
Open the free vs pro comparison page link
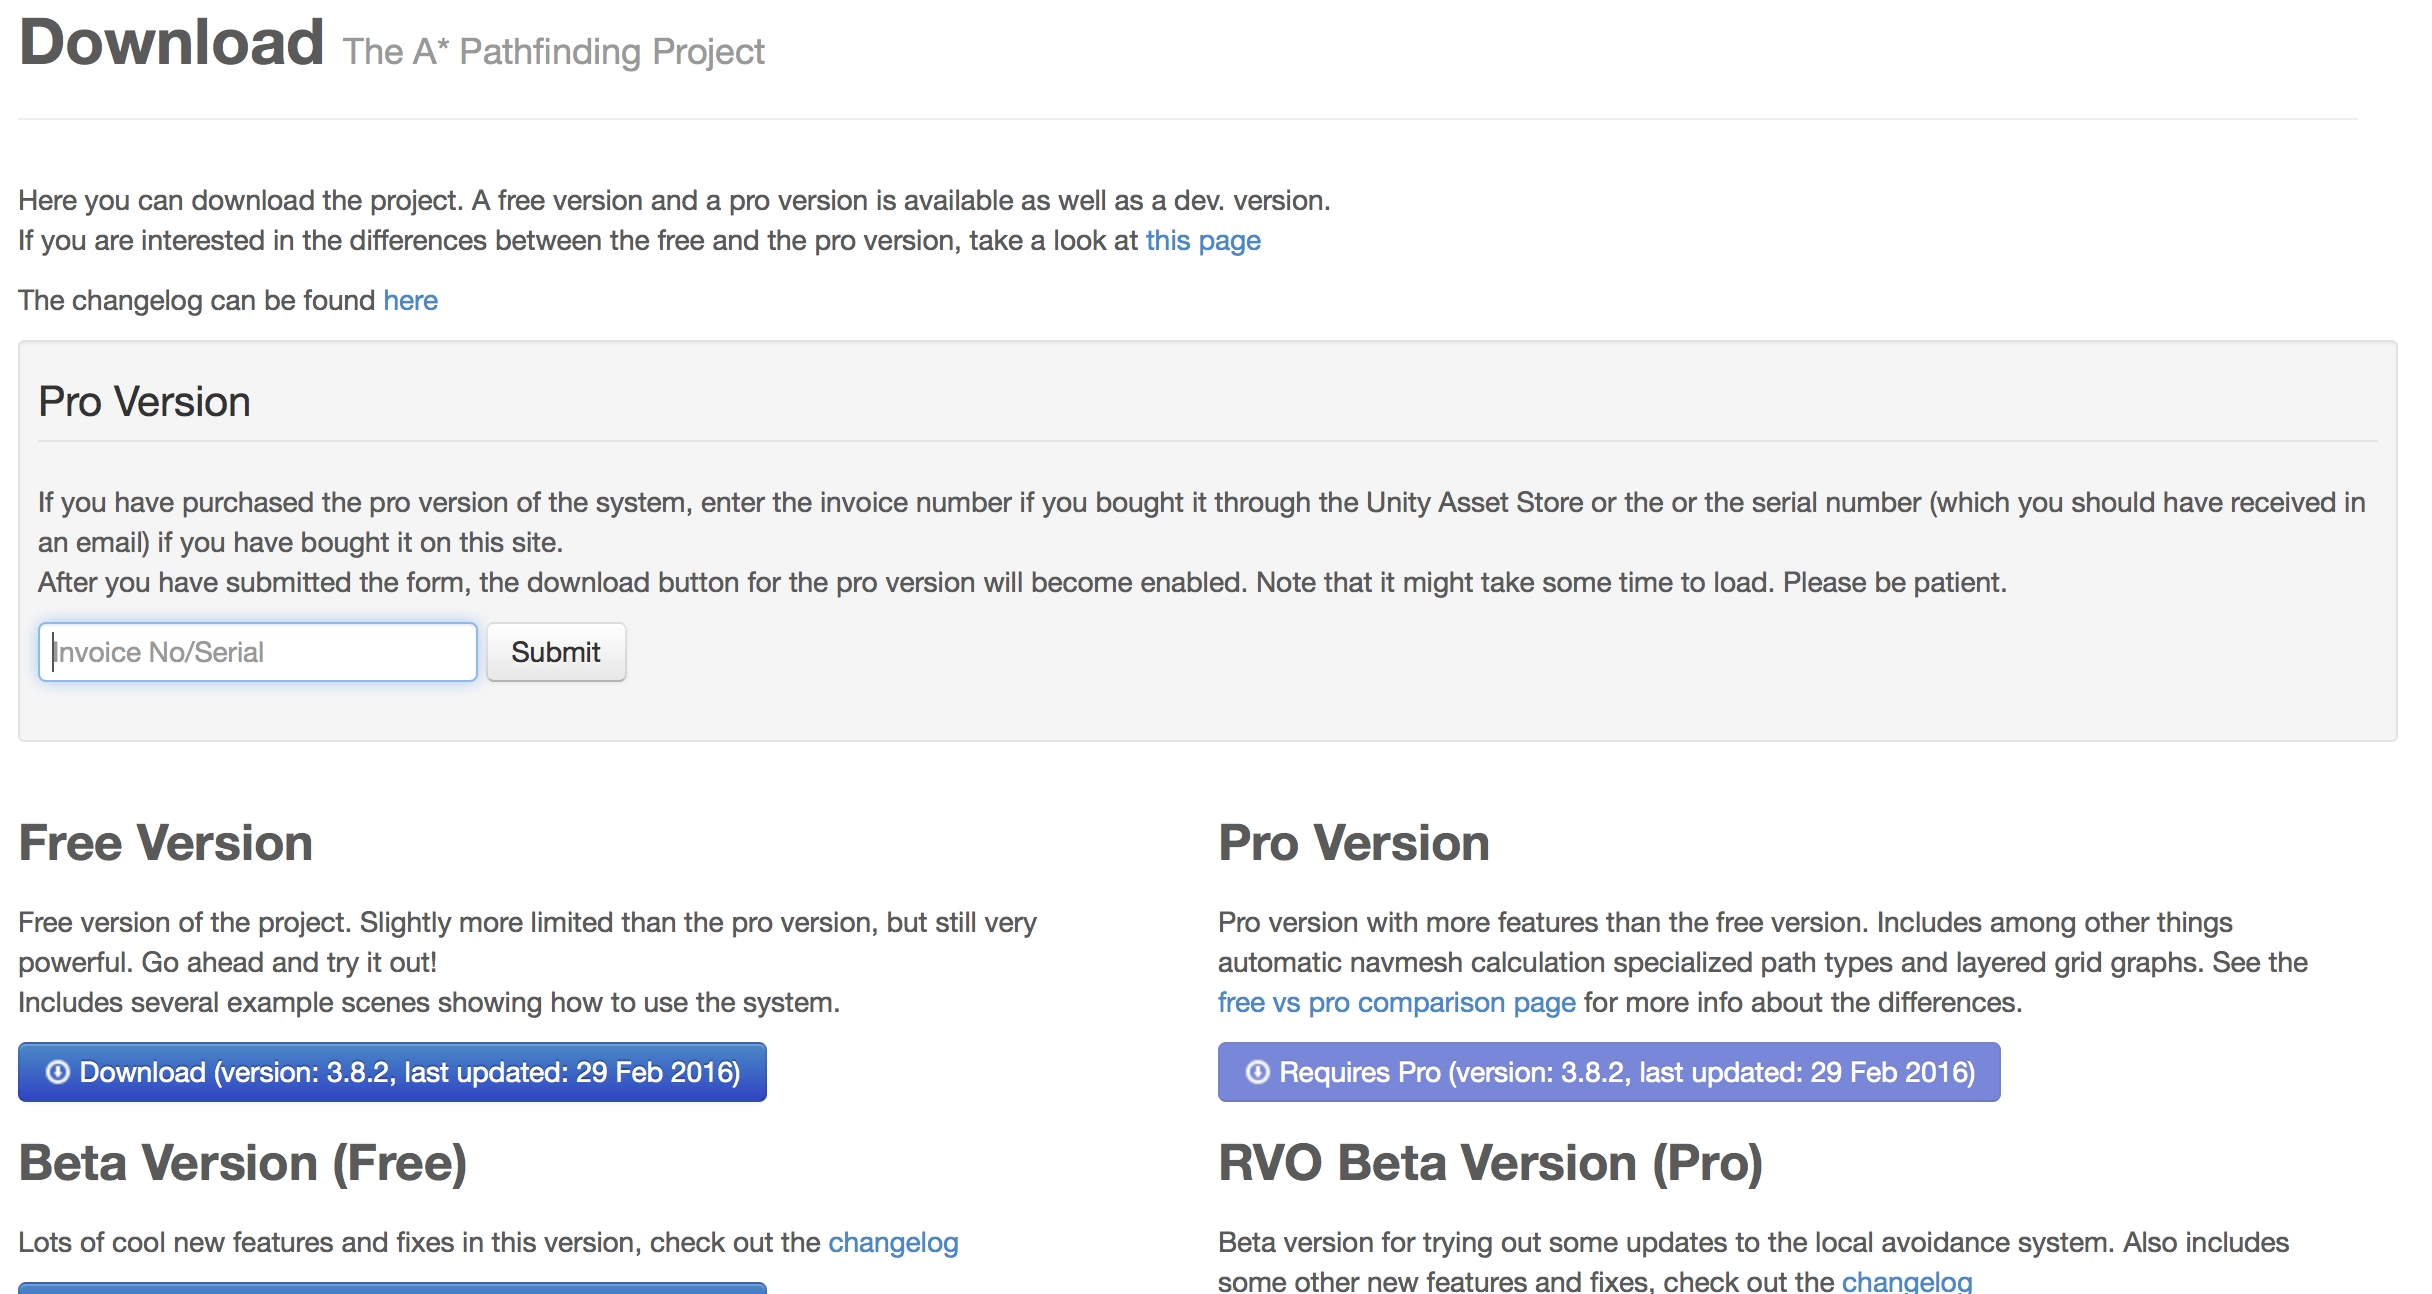click(x=1396, y=1001)
